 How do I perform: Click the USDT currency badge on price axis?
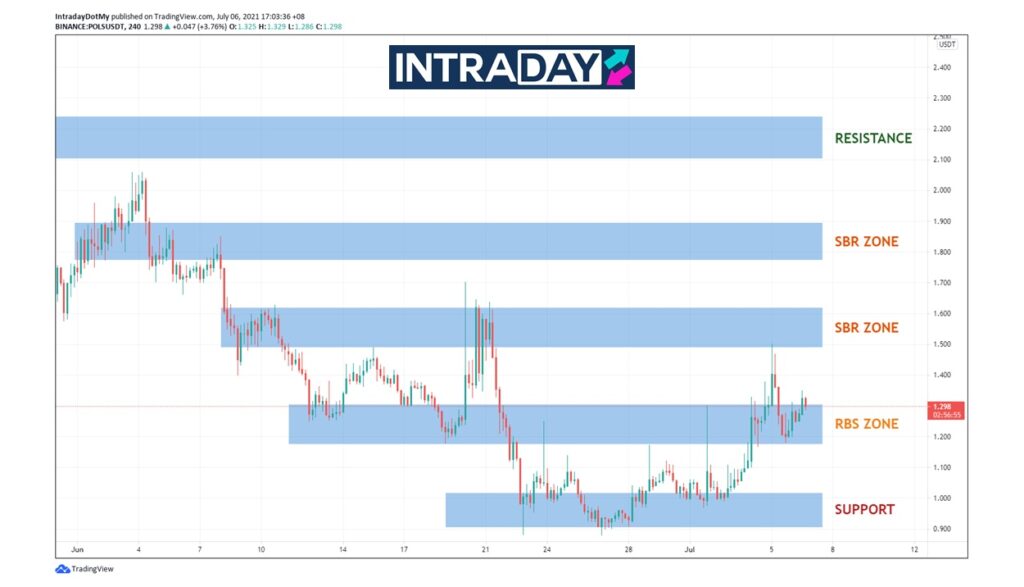click(x=946, y=44)
